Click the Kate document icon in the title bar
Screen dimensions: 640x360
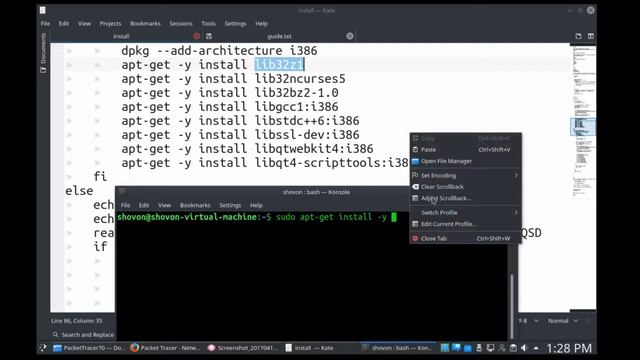point(43,10)
